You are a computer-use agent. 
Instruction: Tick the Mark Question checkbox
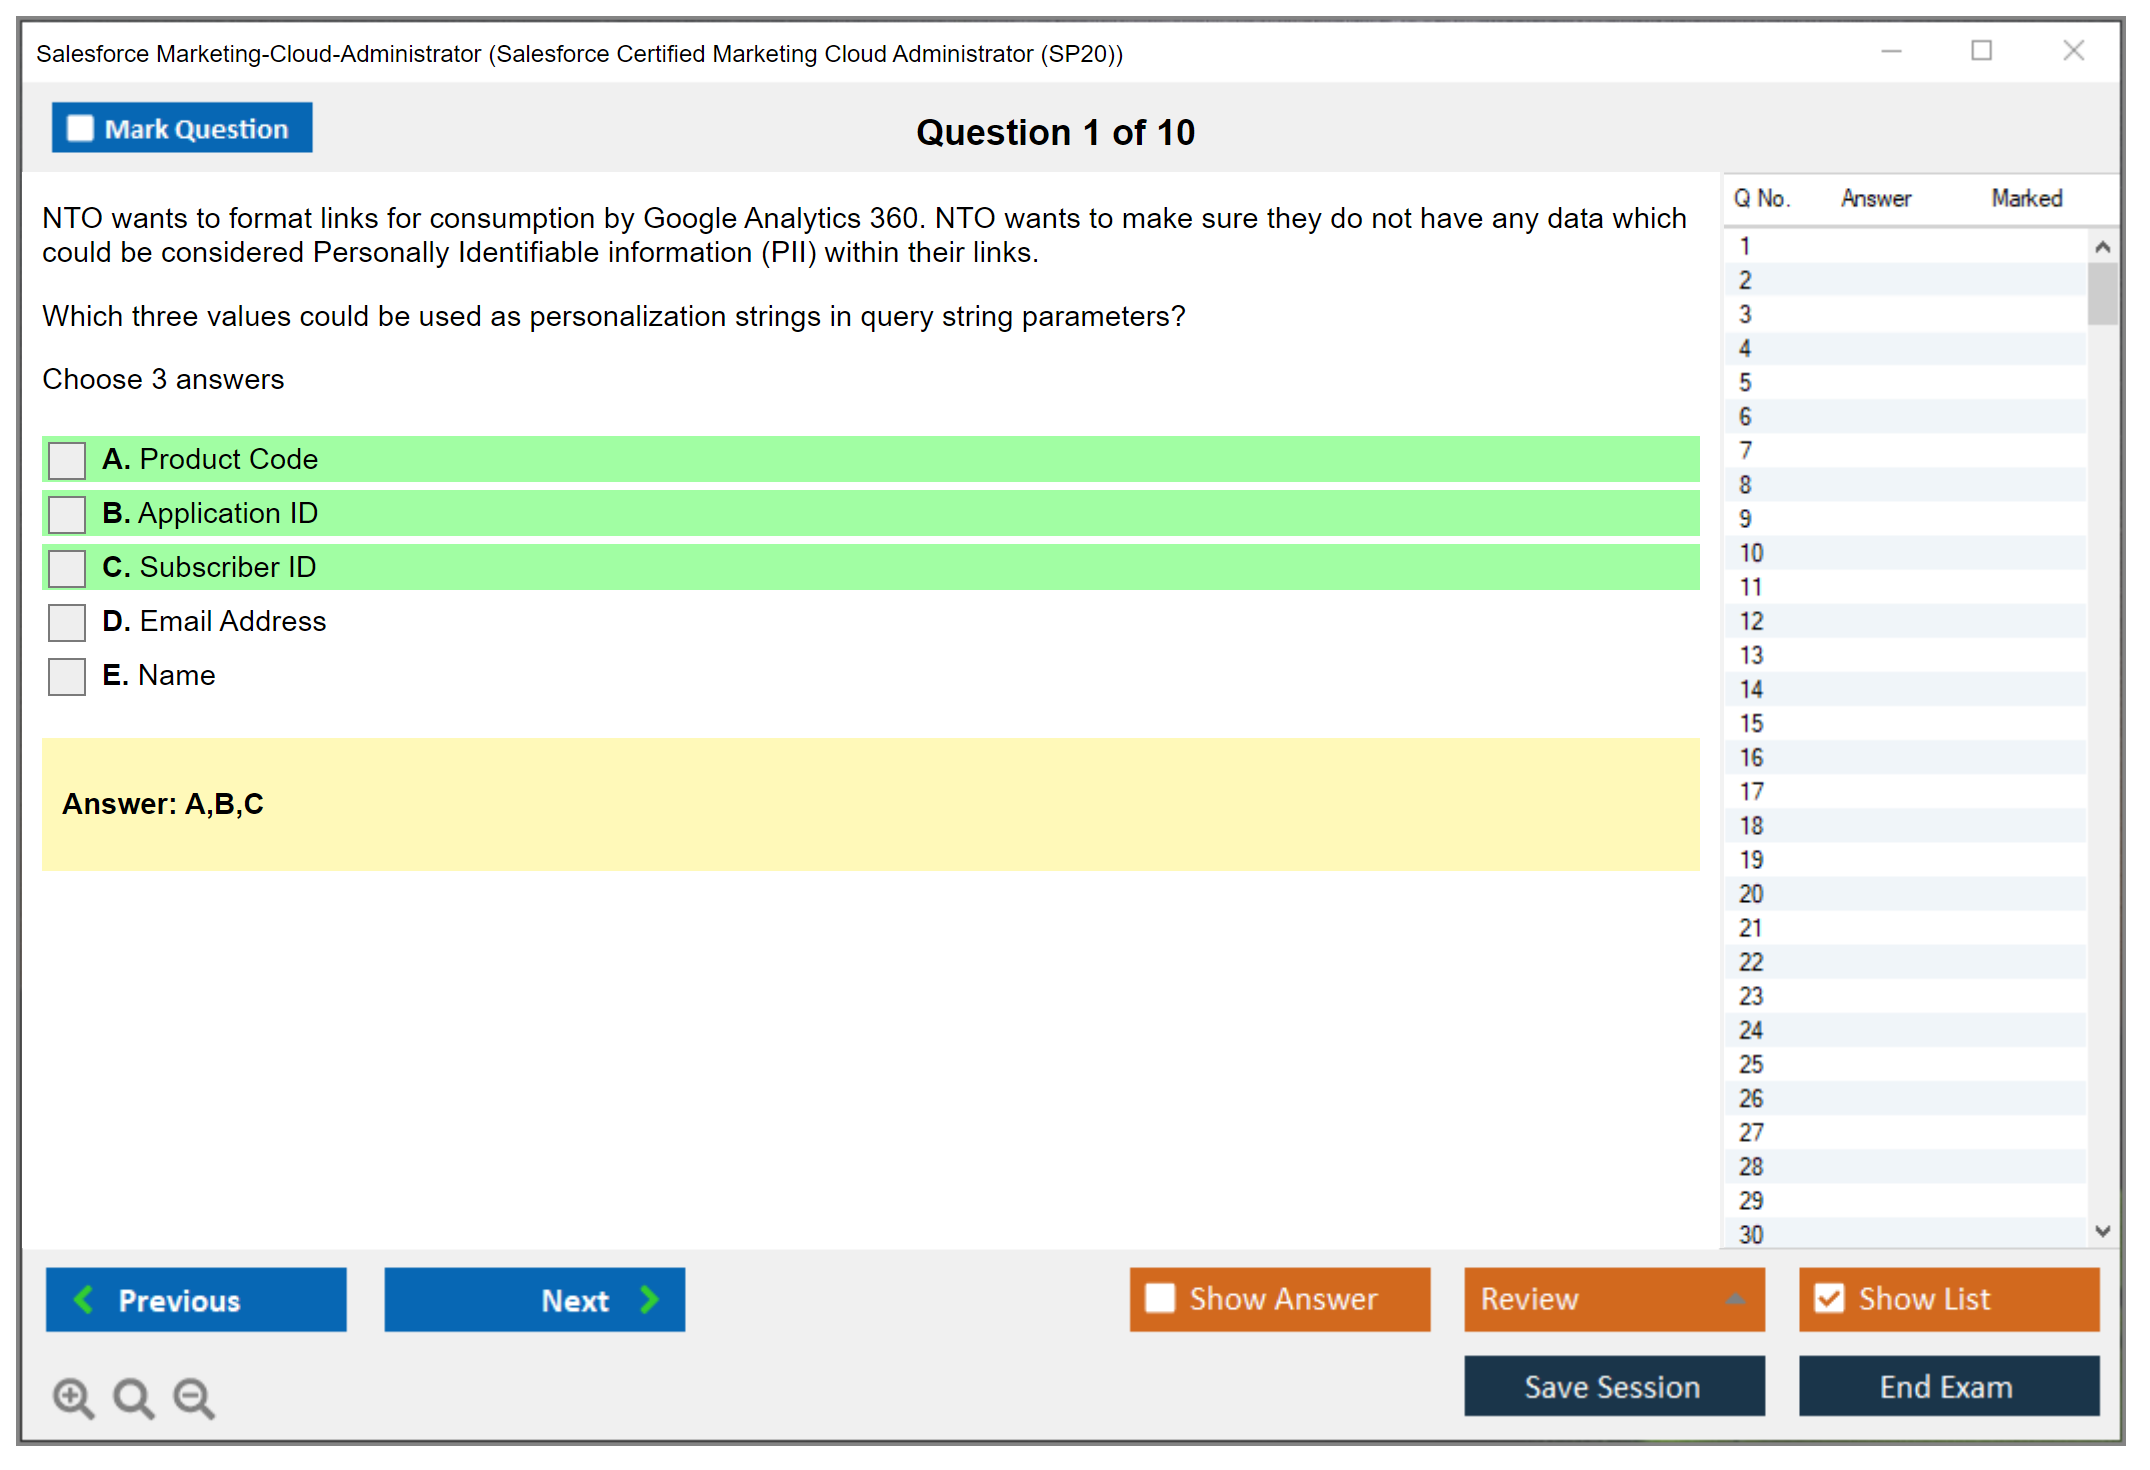click(x=80, y=128)
